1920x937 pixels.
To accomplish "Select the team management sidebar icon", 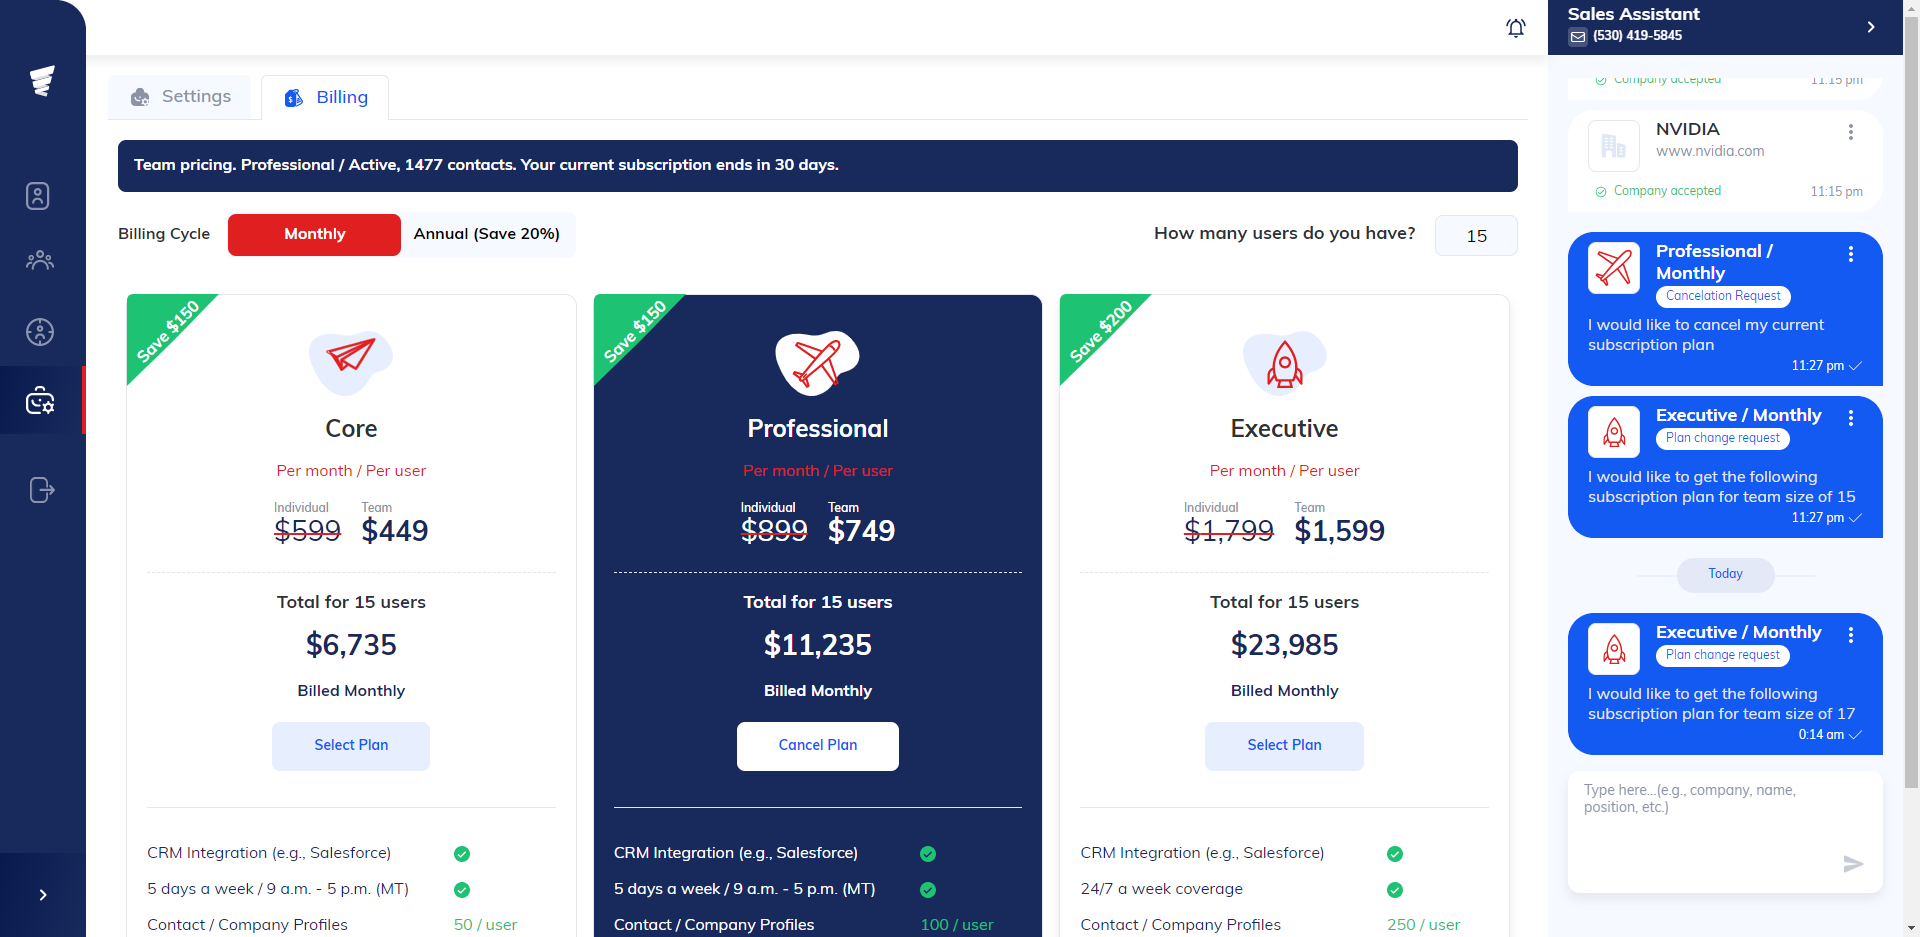I will click(x=40, y=260).
